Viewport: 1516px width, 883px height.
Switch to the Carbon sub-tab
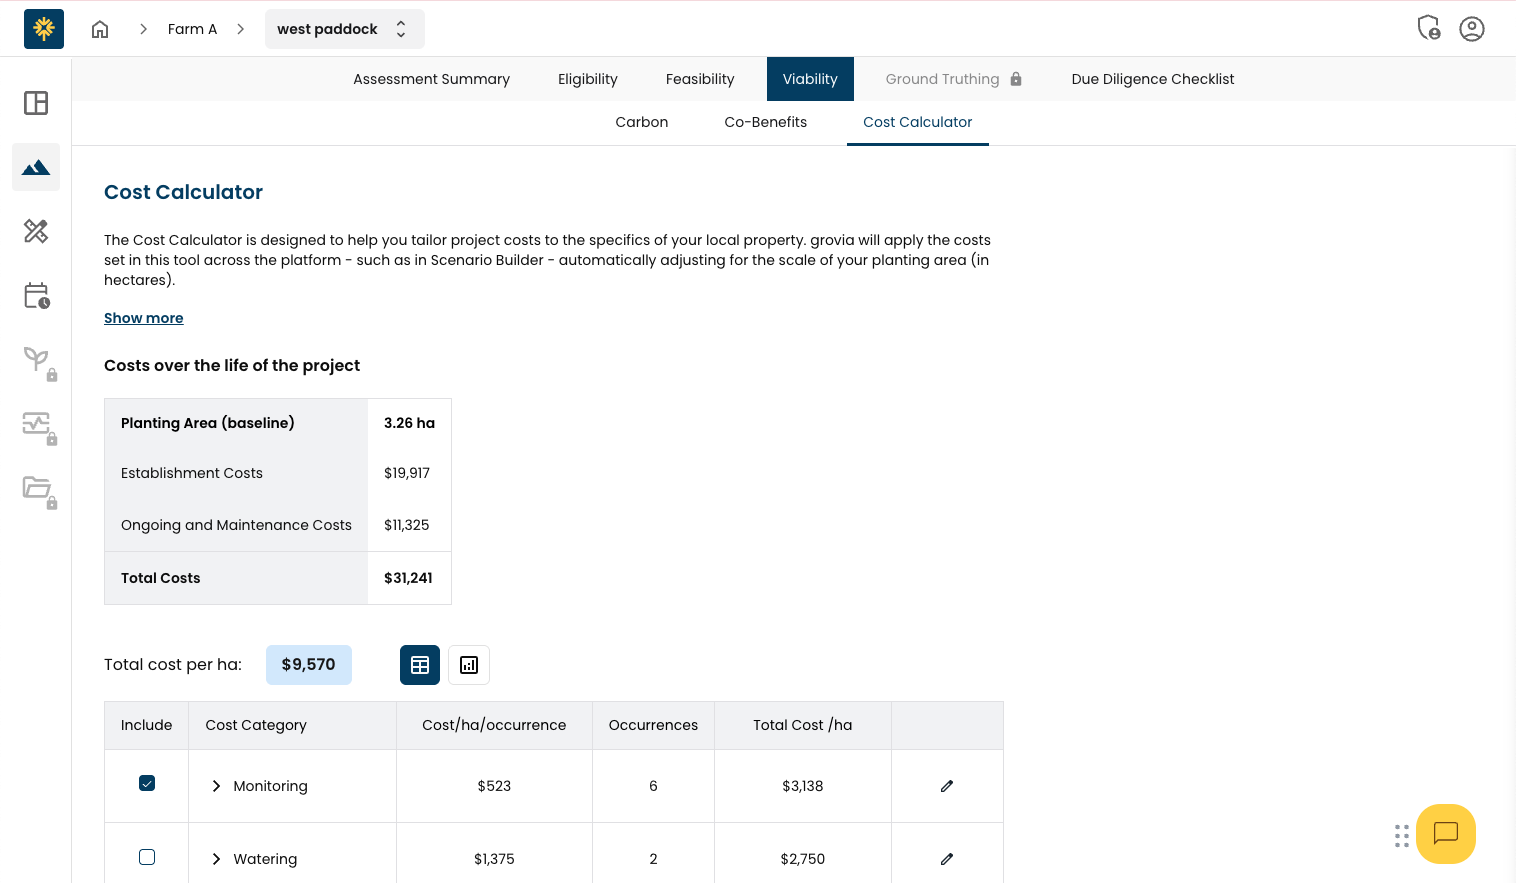click(642, 122)
